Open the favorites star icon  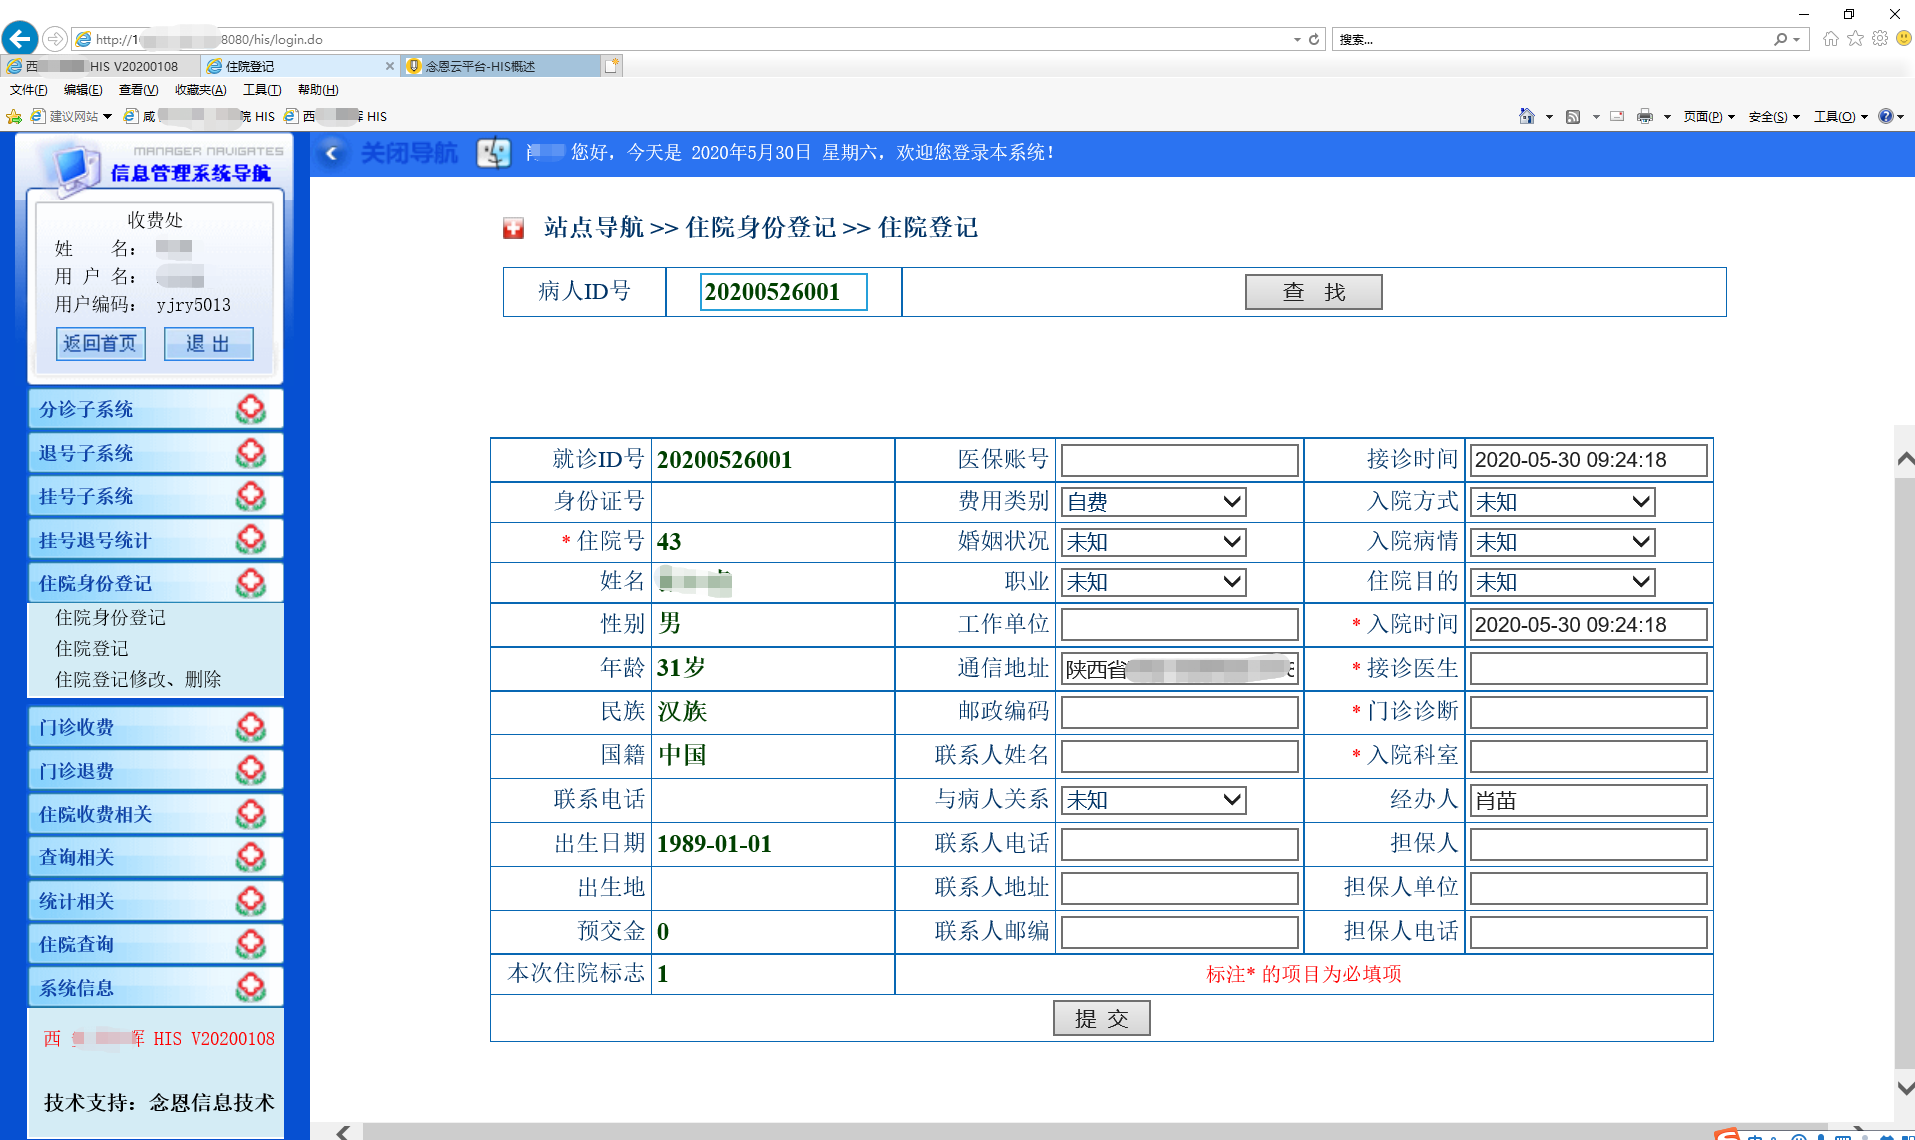tap(1855, 39)
